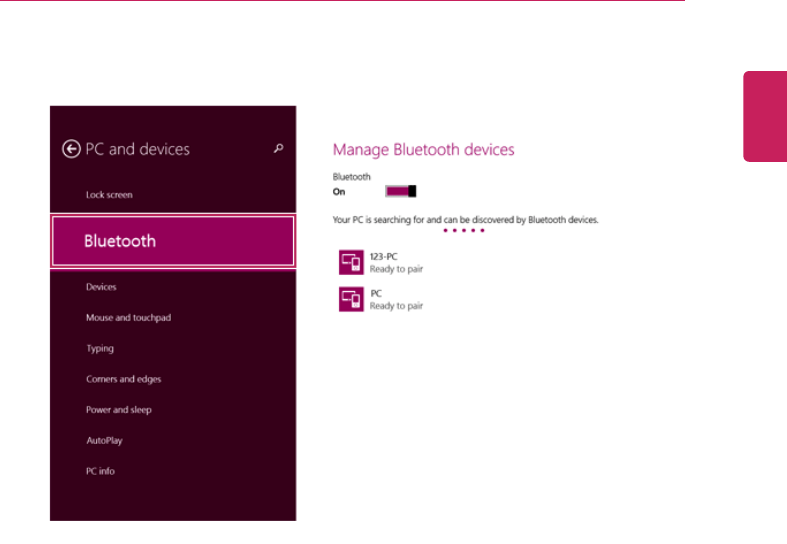Image resolution: width=787 pixels, height=544 pixels.
Task: Open Mouse and touchpad settings
Action: [x=126, y=318]
